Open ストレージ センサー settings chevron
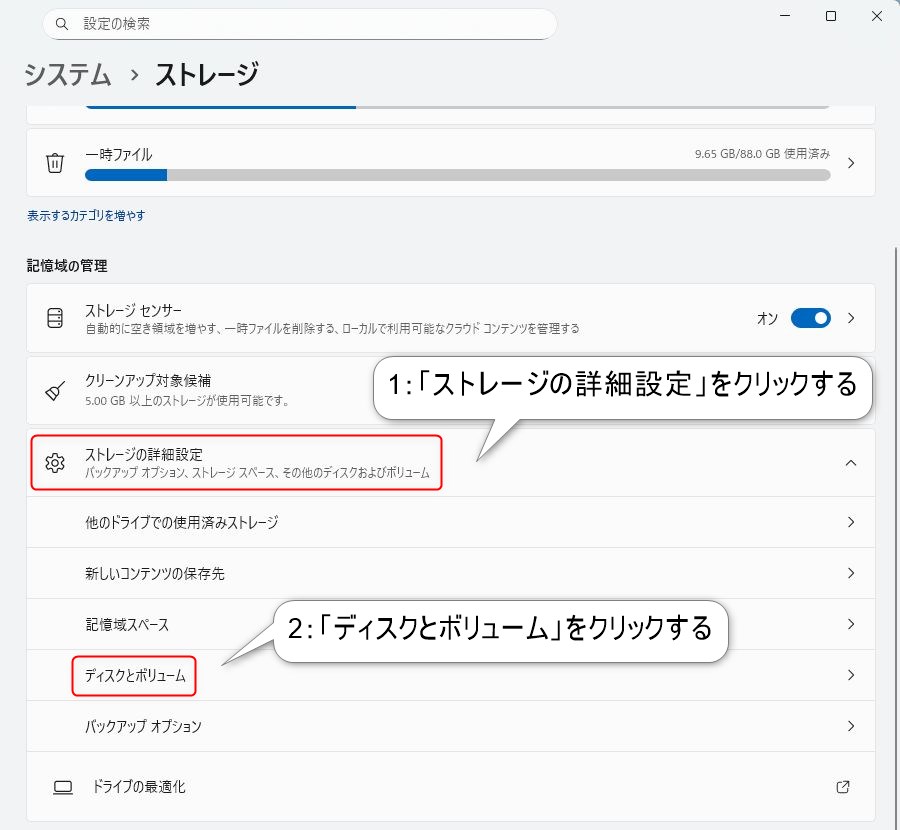Screen dimensions: 900x830 point(851,318)
